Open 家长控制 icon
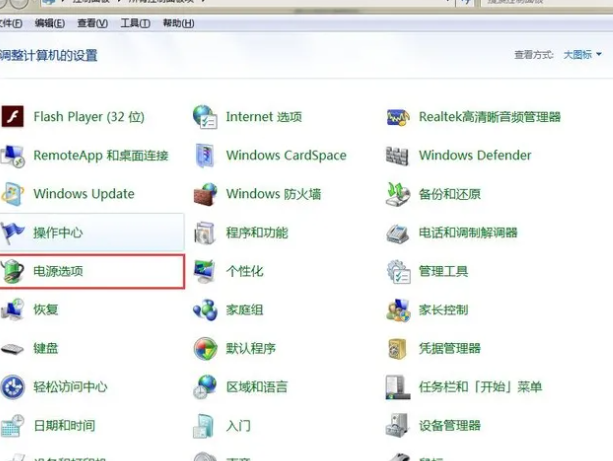The width and height of the screenshot is (613, 461). click(398, 310)
